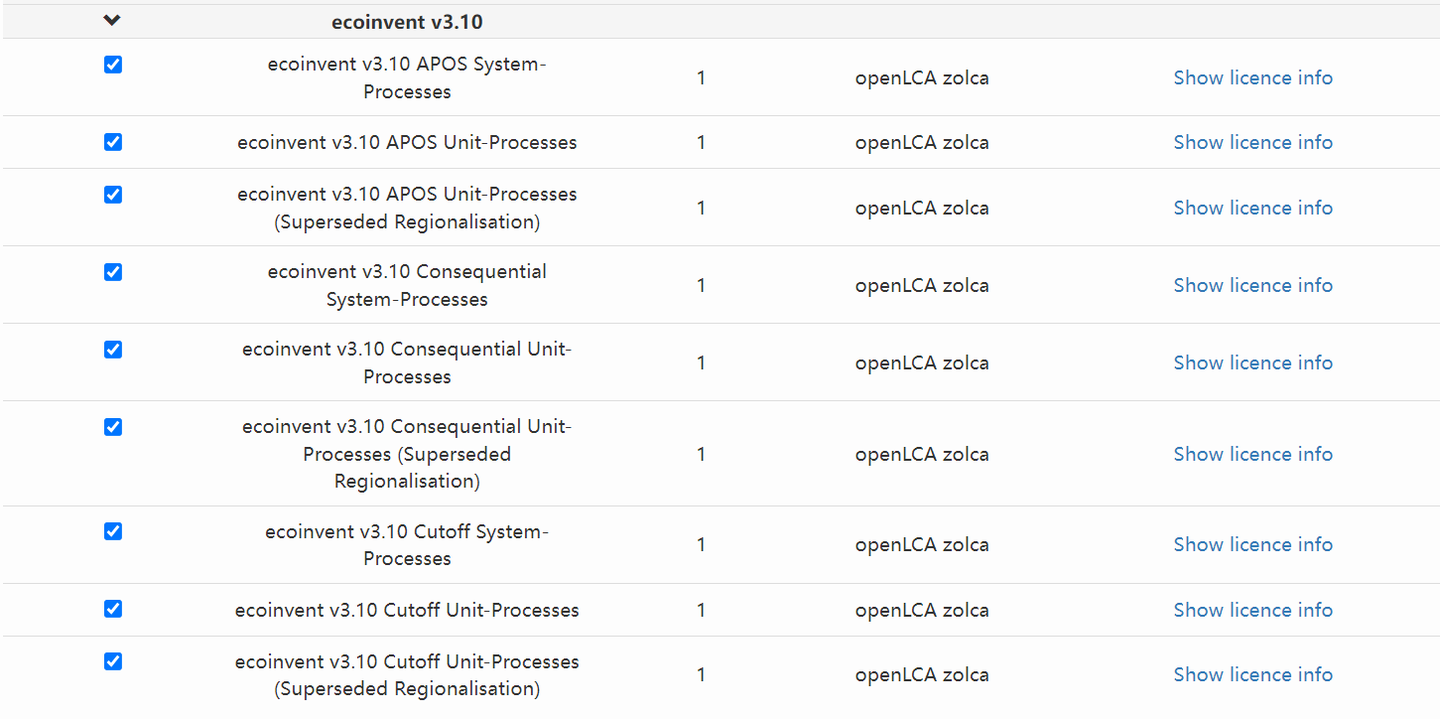
Task: Show licence info for APOS Unit-Processes
Action: 1252,143
